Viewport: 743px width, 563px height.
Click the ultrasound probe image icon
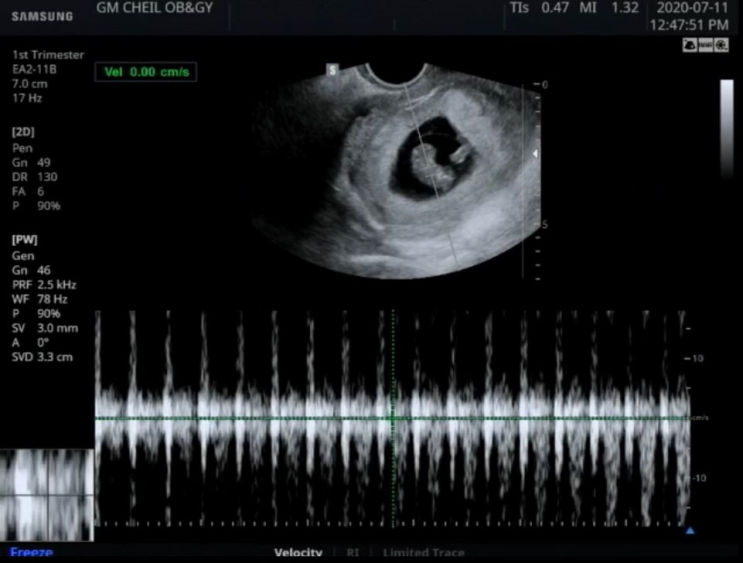(x=690, y=45)
